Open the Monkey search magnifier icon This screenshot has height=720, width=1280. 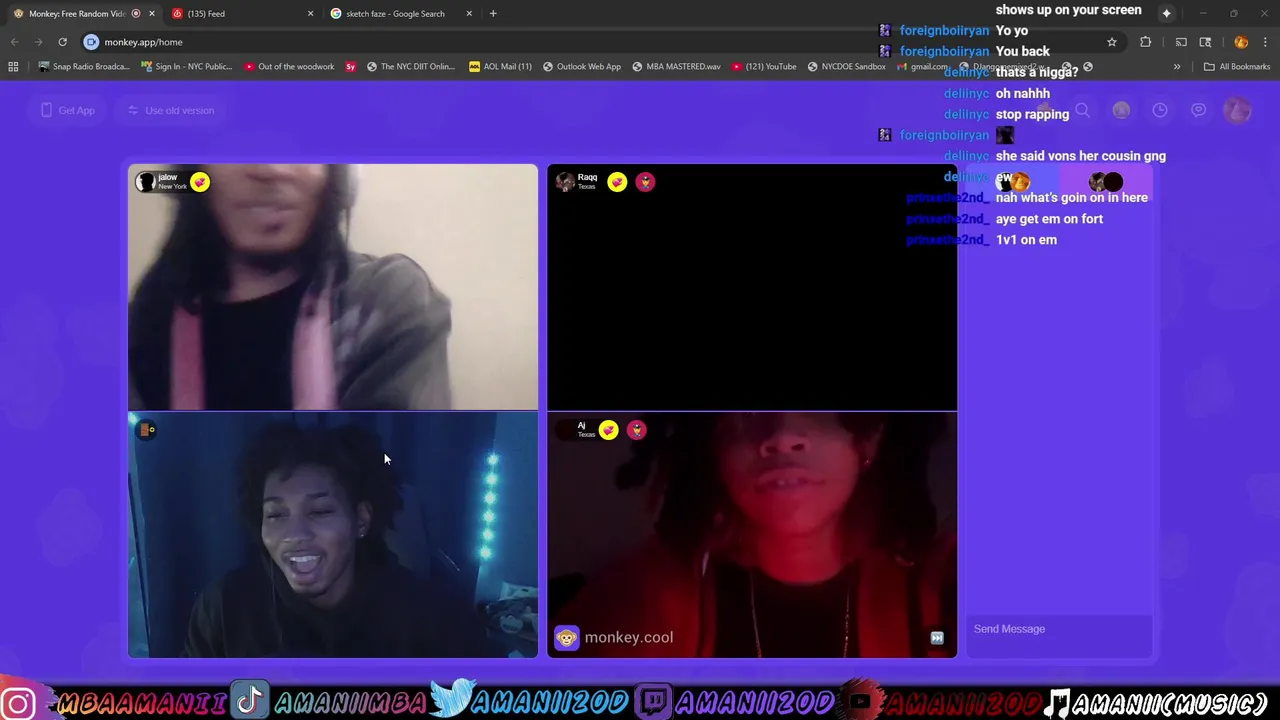1082,110
